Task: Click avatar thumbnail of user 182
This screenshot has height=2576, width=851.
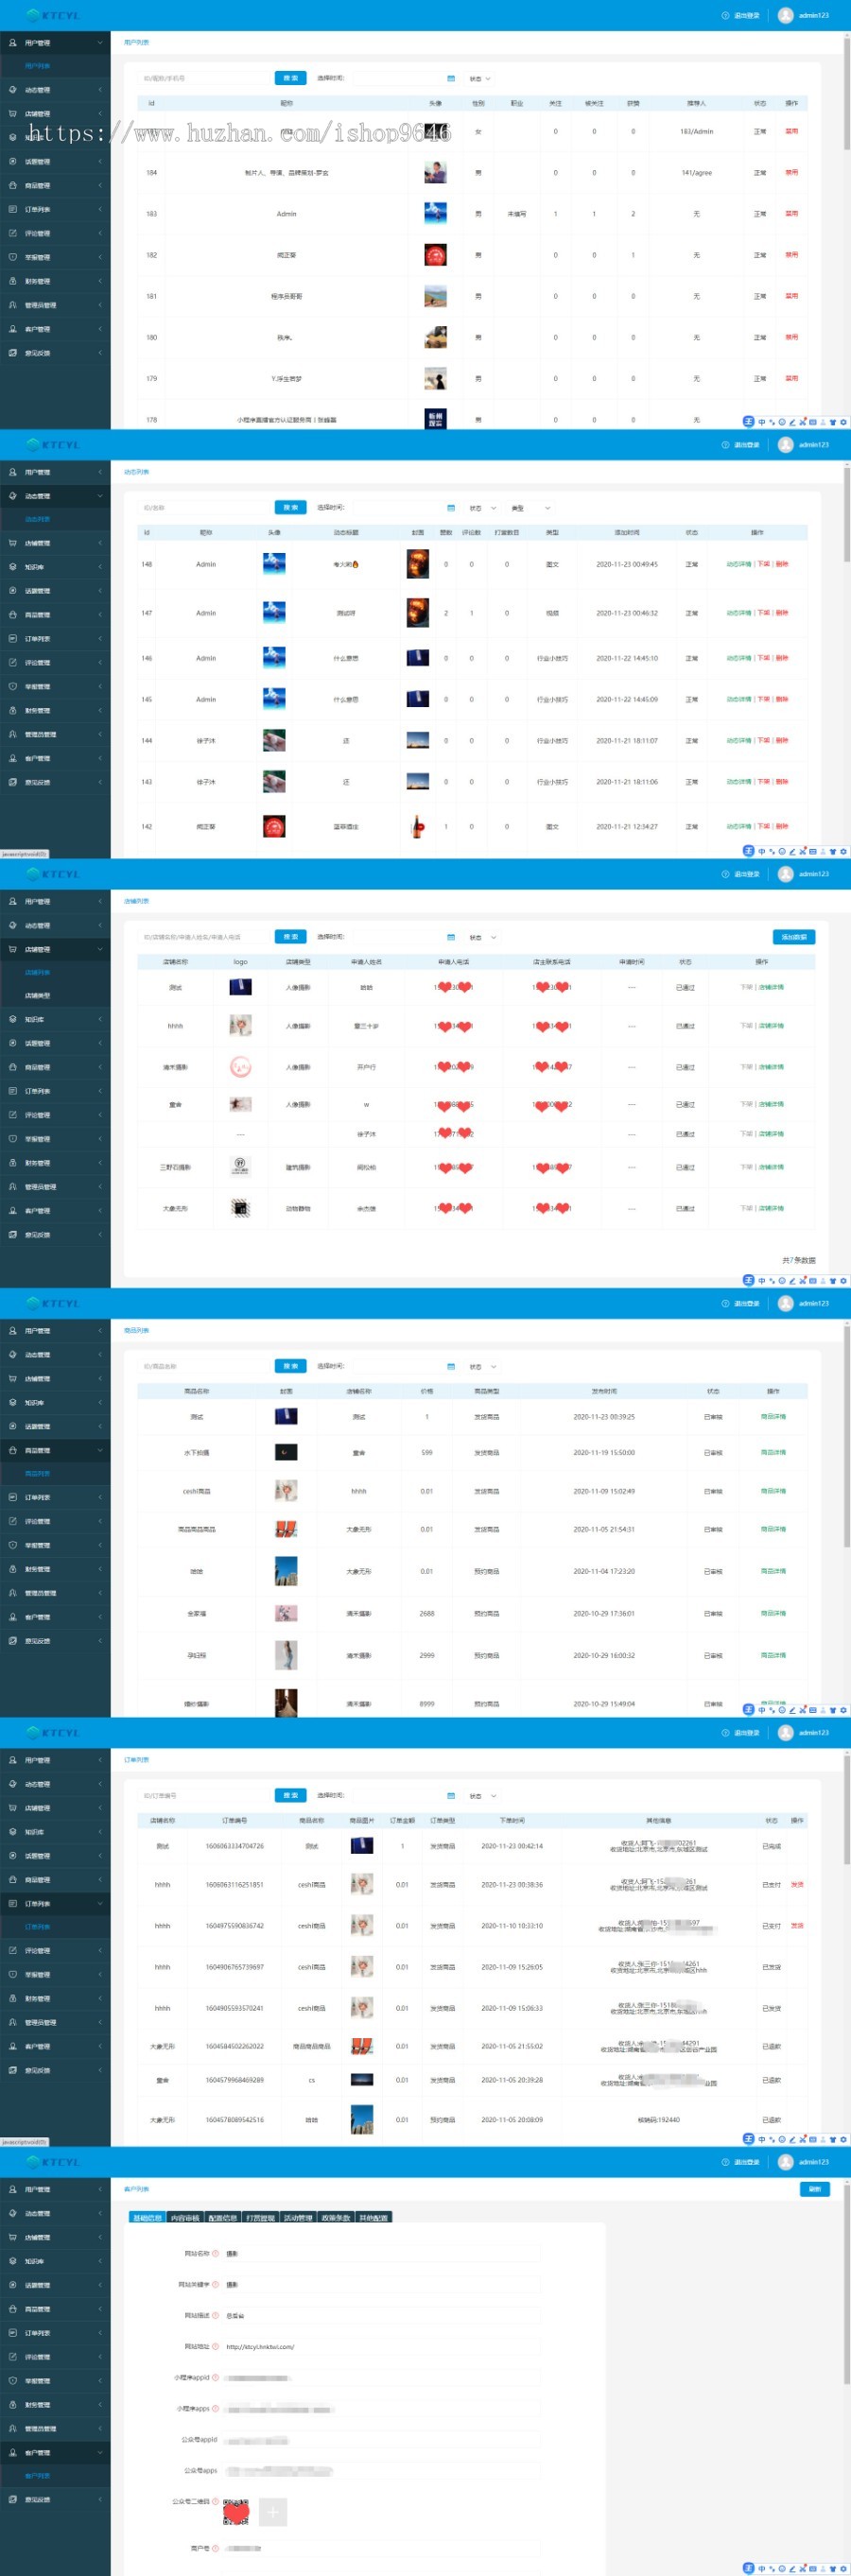Action: 435,255
